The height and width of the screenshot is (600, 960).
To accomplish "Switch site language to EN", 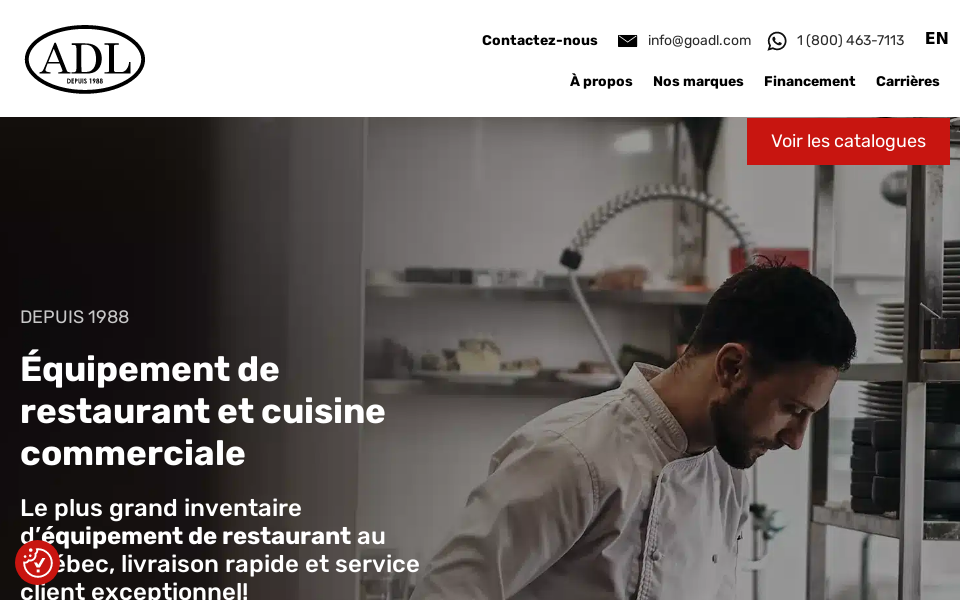I will pos(936,39).
